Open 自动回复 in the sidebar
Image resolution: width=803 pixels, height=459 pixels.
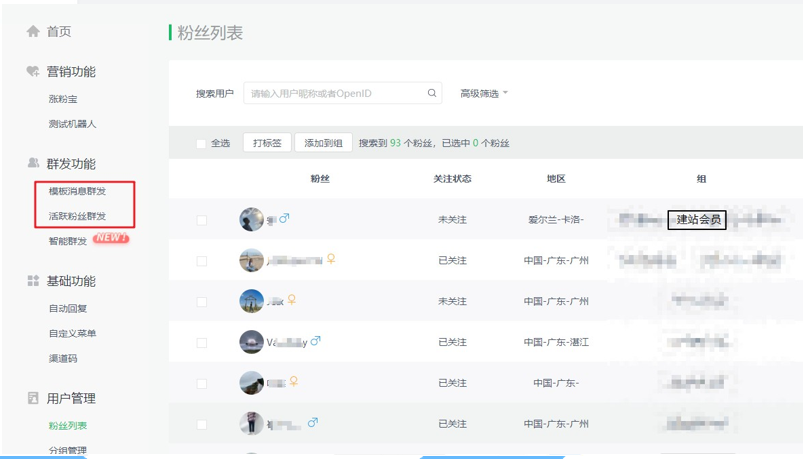[68, 309]
